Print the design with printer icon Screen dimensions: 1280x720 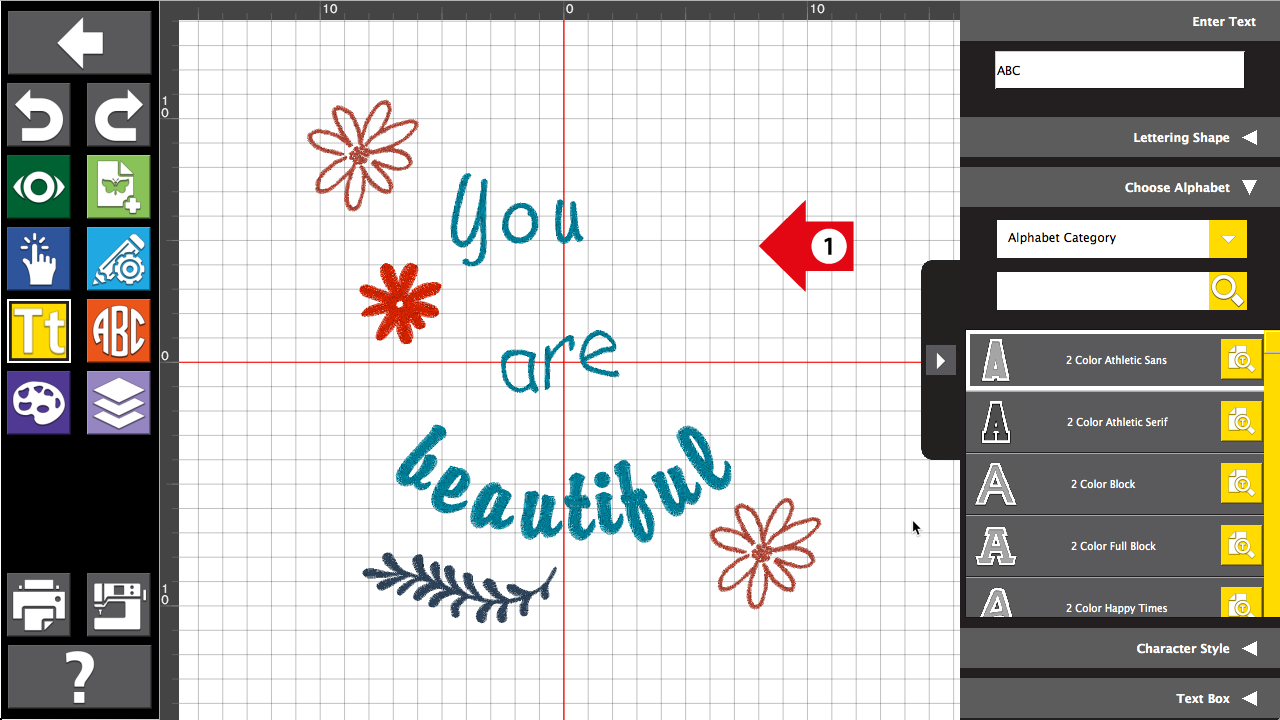tap(39, 605)
